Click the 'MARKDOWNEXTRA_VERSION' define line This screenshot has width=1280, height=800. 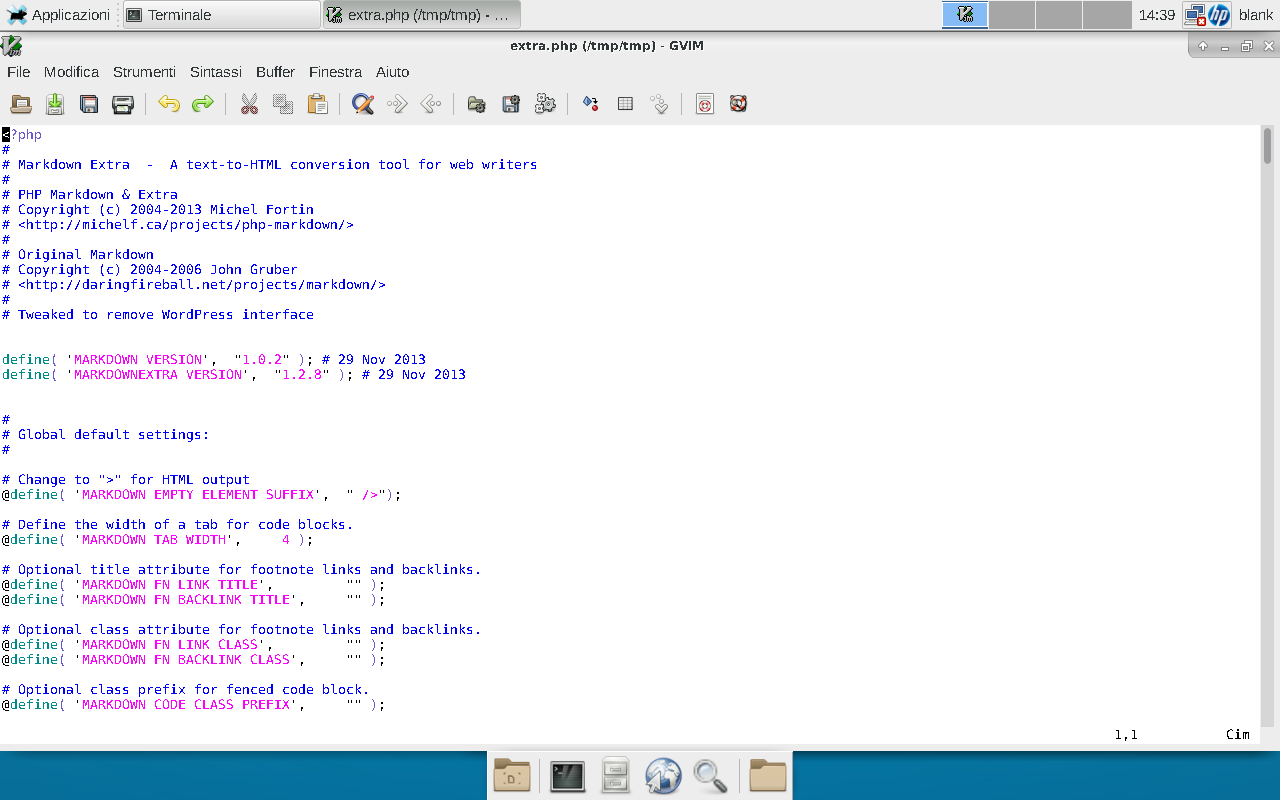(234, 375)
